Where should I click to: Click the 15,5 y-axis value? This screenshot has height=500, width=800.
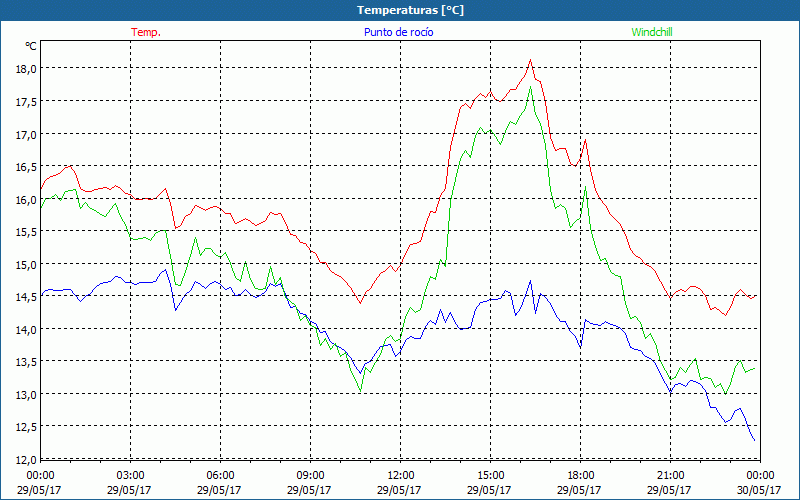coord(26,232)
